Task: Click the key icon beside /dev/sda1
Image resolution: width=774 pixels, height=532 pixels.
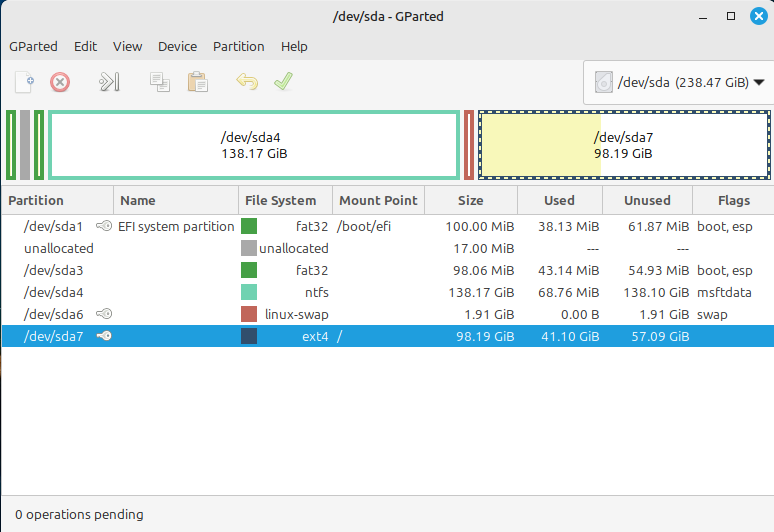Action: coord(104,226)
